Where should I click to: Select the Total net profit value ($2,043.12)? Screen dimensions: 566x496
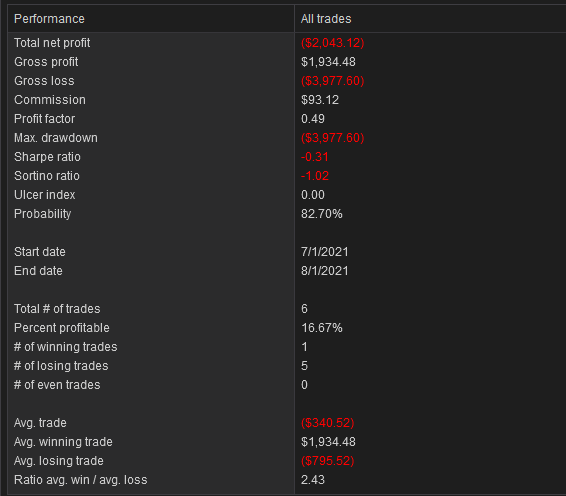click(x=332, y=43)
